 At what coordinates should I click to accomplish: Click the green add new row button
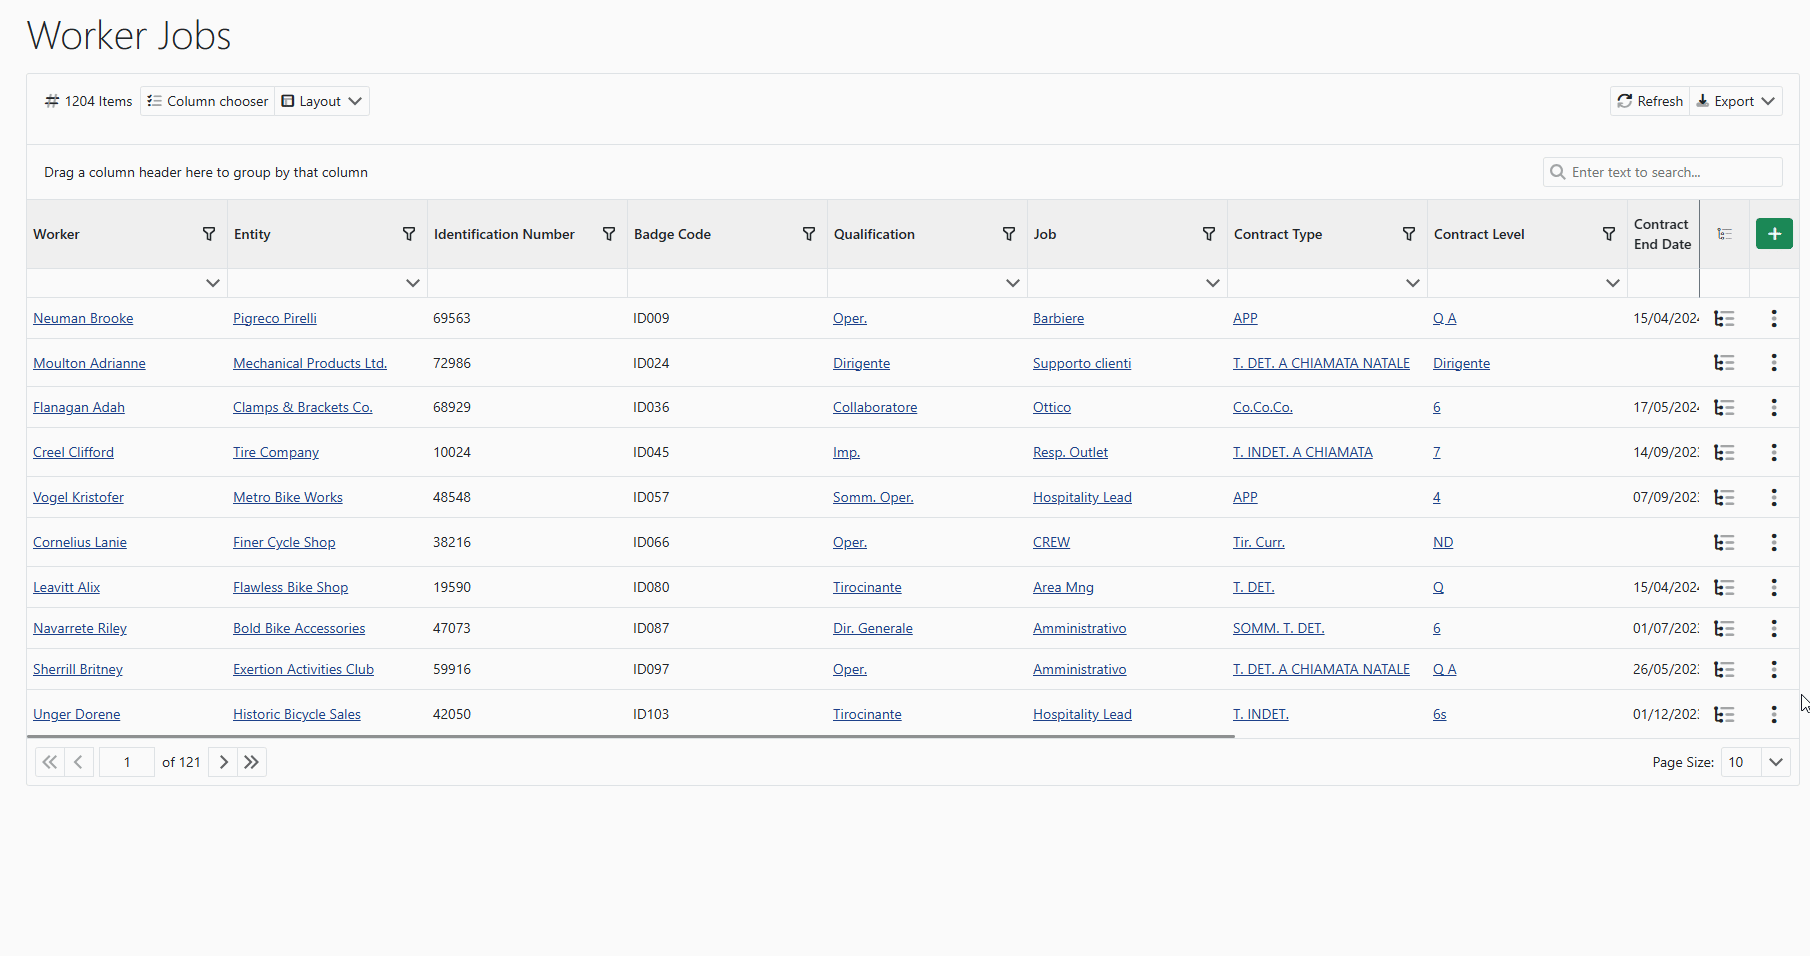(1774, 234)
